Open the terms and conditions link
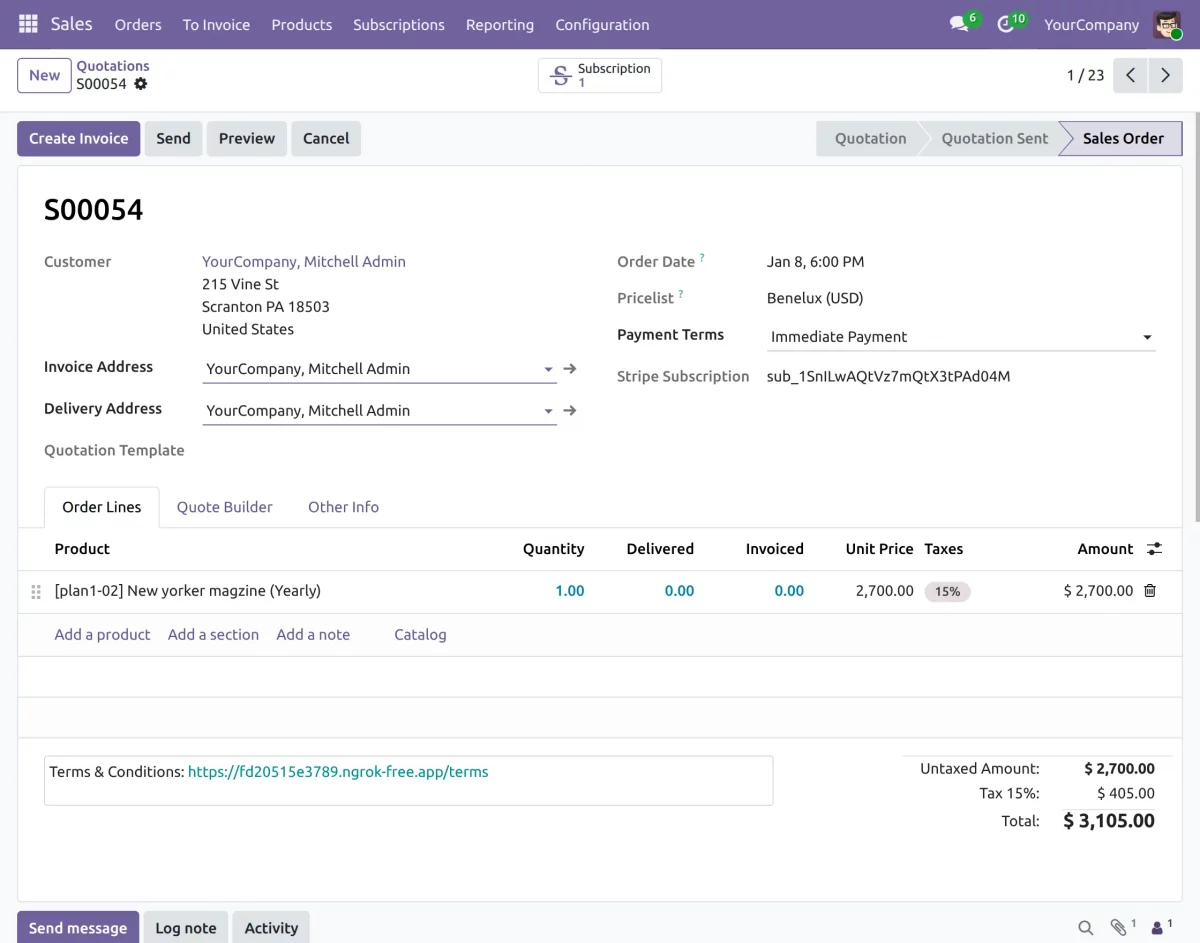Image resolution: width=1200 pixels, height=943 pixels. [338, 772]
